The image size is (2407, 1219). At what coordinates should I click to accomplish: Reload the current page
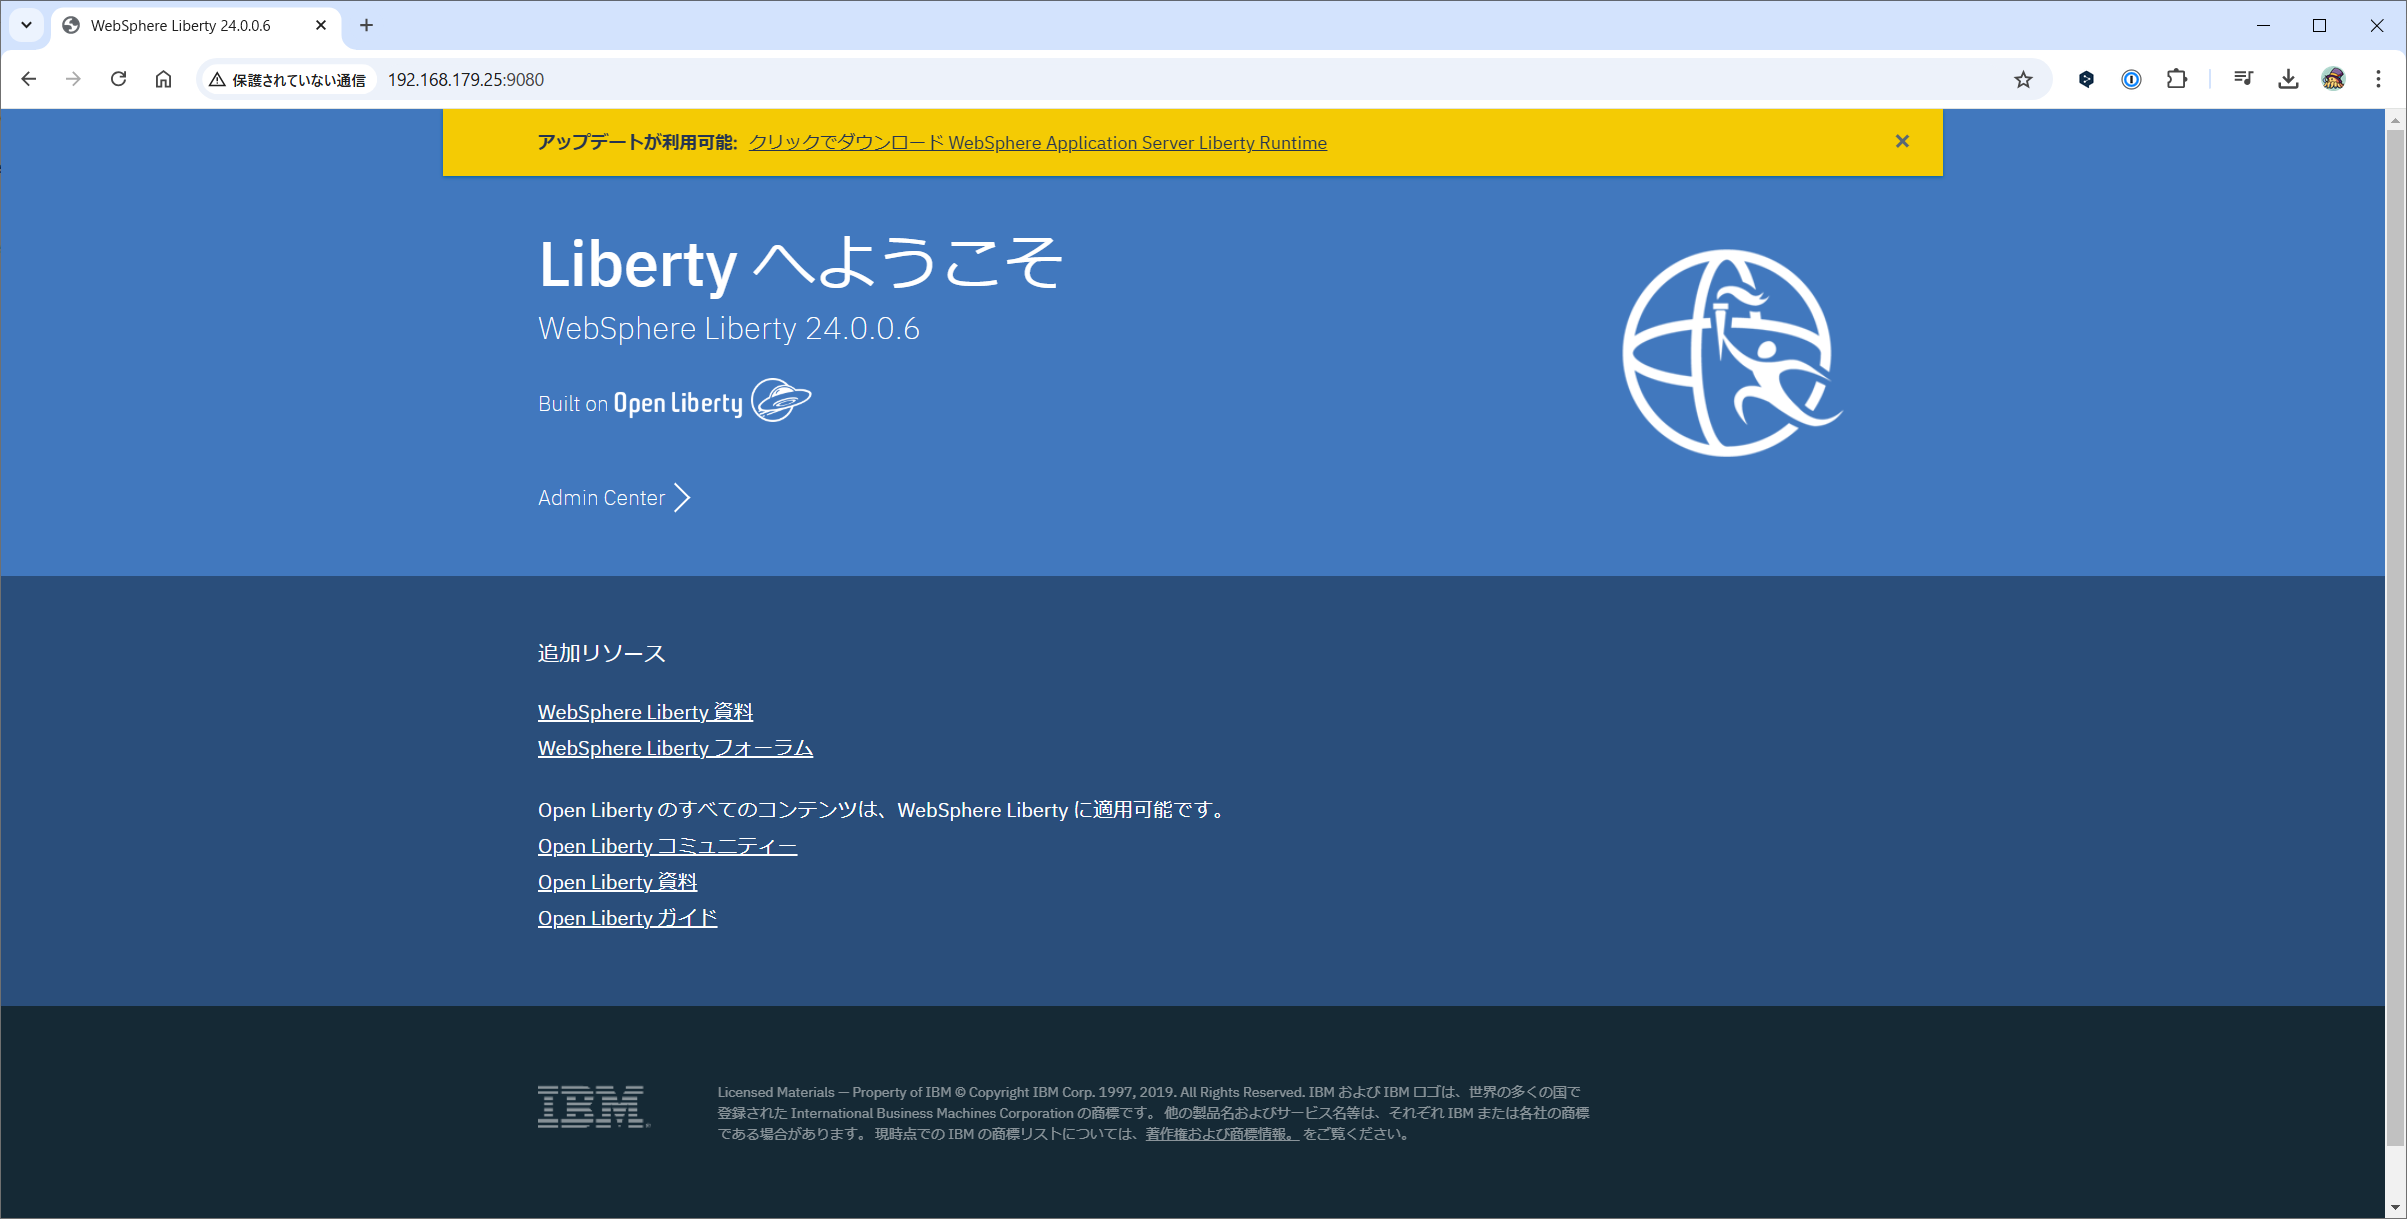point(118,79)
